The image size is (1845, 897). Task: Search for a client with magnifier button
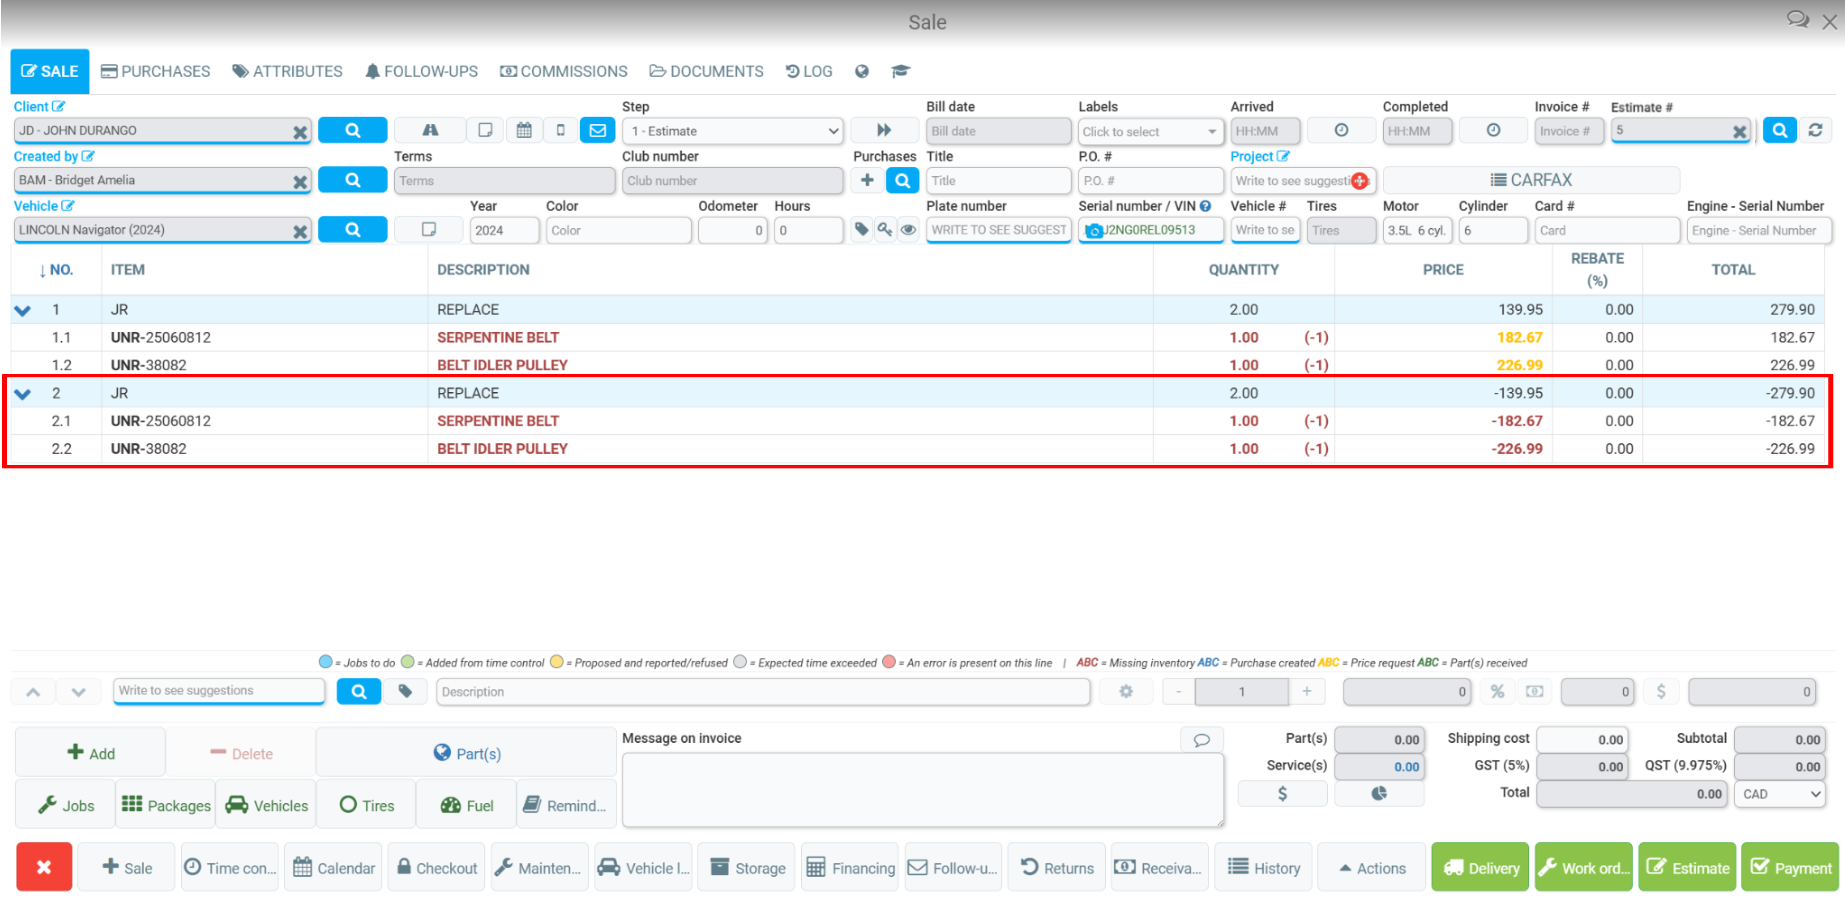353,131
